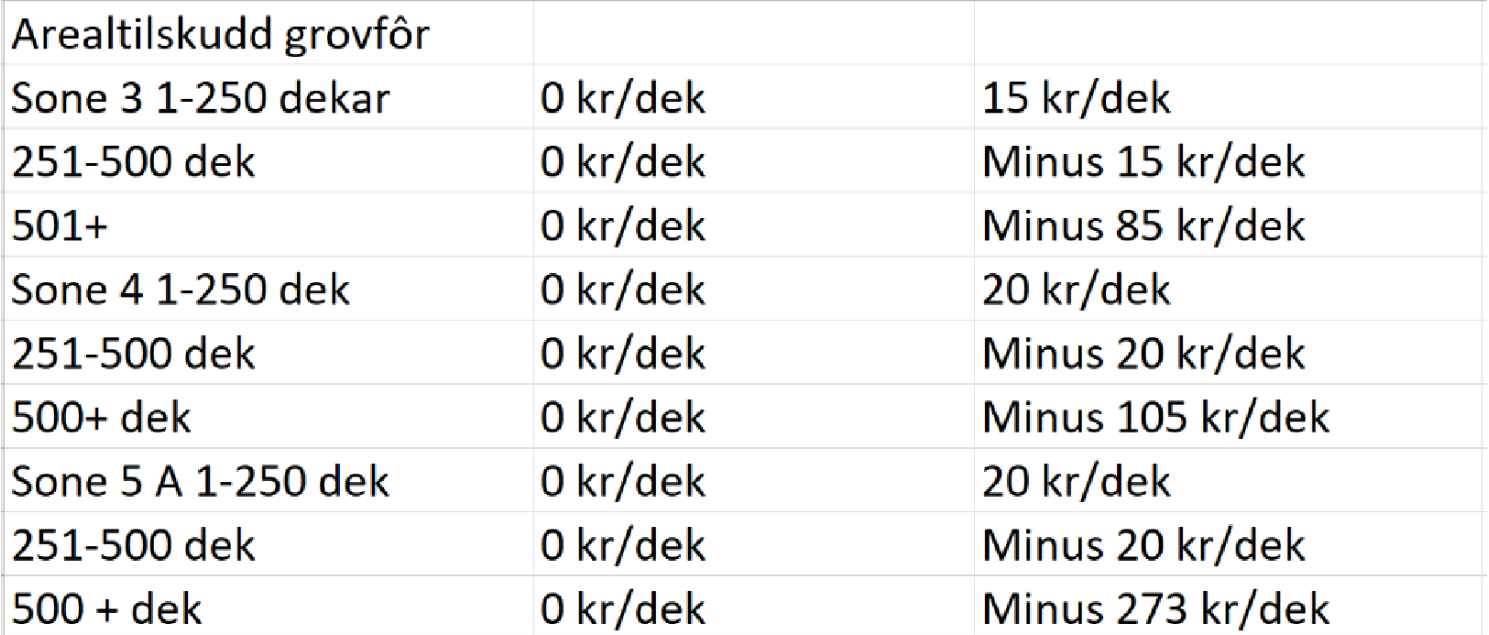Image resolution: width=1489 pixels, height=635 pixels.
Task: Select the "501+" row label cell
Action: coord(60,226)
